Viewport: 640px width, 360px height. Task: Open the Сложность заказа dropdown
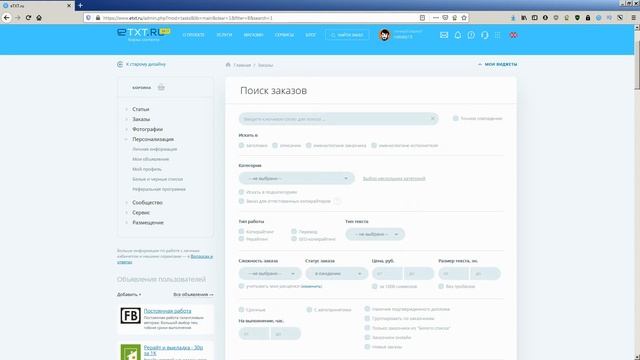(270, 273)
